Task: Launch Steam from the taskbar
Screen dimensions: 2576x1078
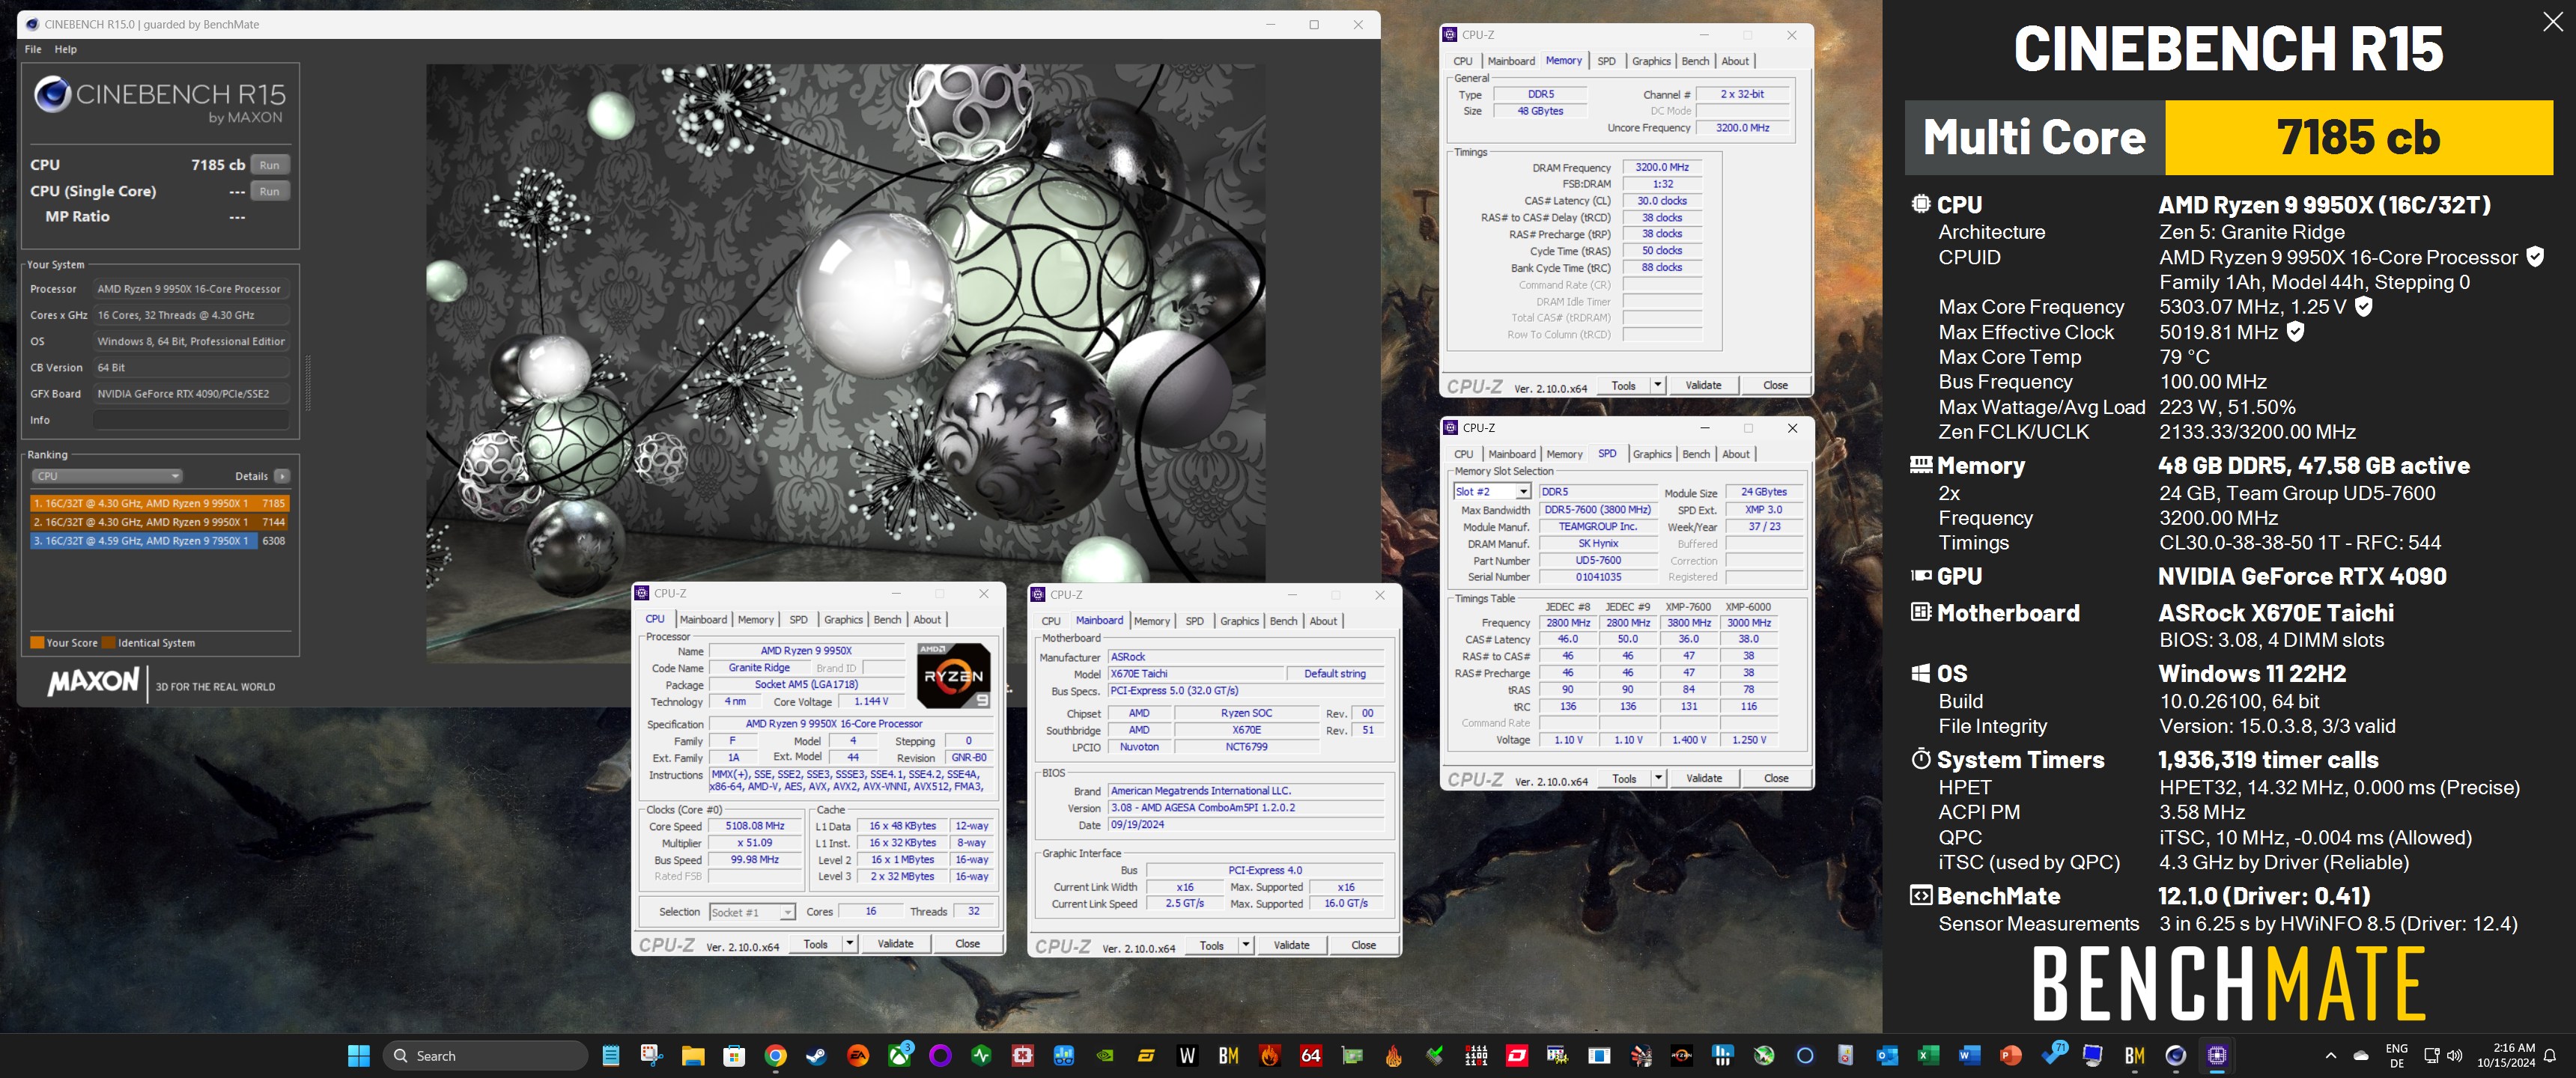Action: [x=816, y=1056]
